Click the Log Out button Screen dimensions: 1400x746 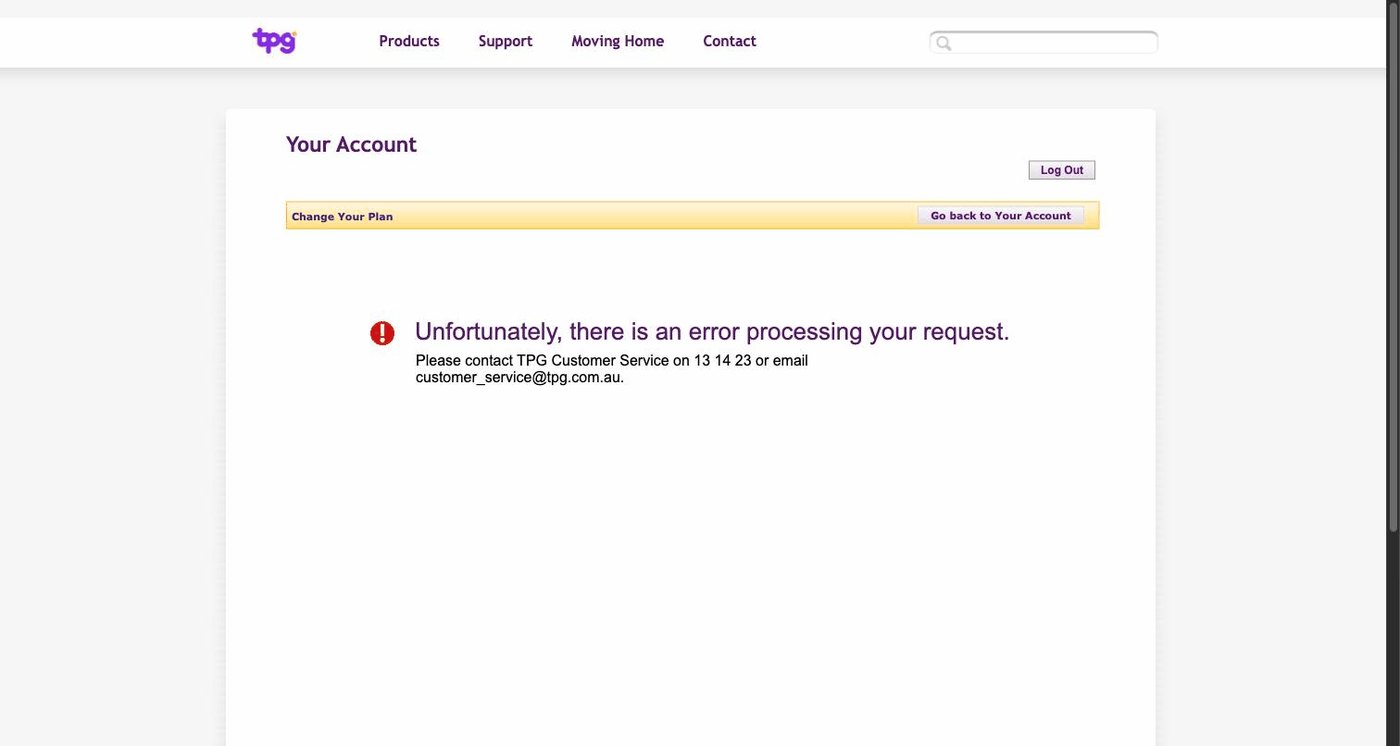[x=1062, y=170]
